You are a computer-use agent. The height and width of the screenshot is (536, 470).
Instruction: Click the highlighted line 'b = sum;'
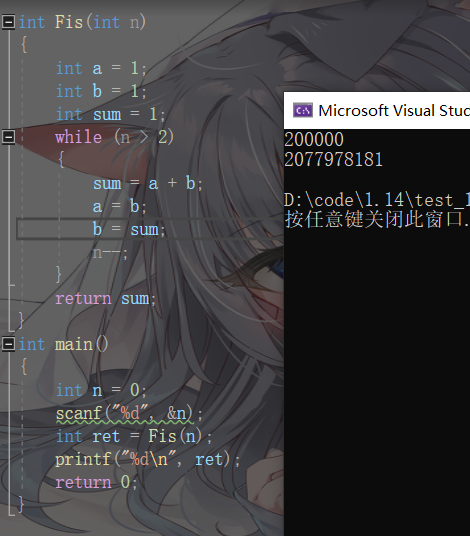tap(129, 229)
